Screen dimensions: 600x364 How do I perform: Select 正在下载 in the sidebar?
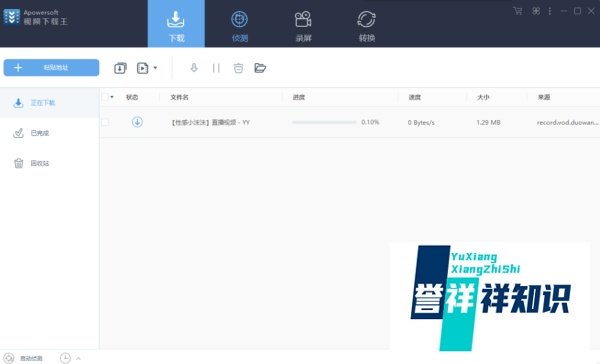point(50,103)
